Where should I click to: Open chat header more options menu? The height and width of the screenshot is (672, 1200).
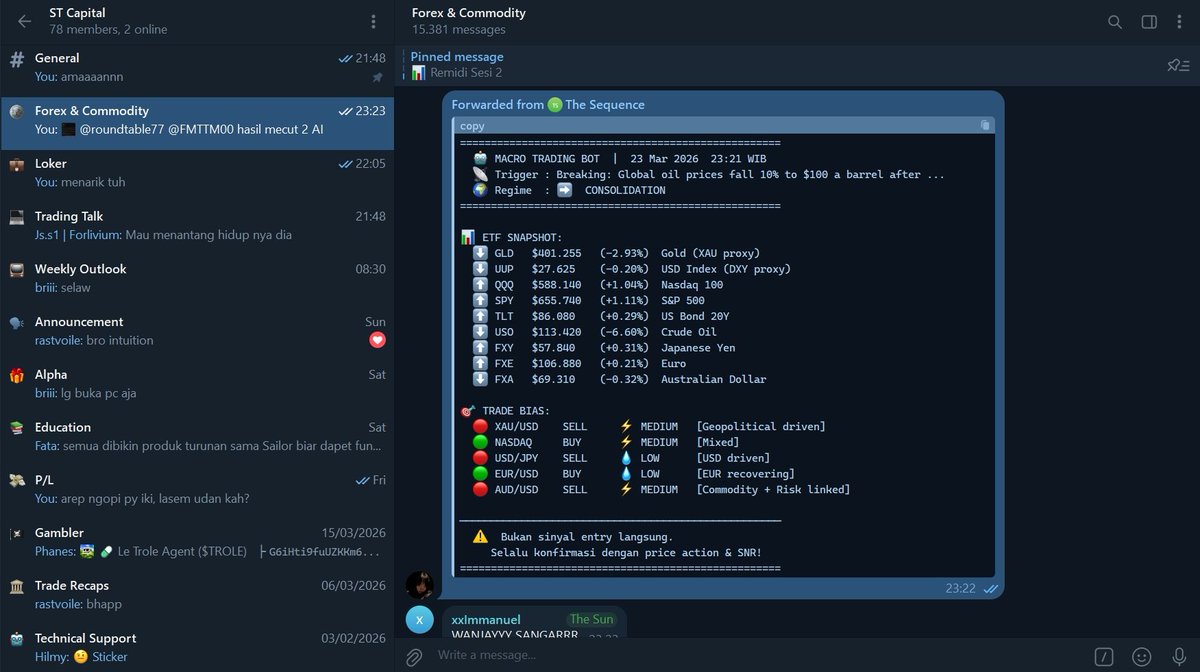[1181, 21]
